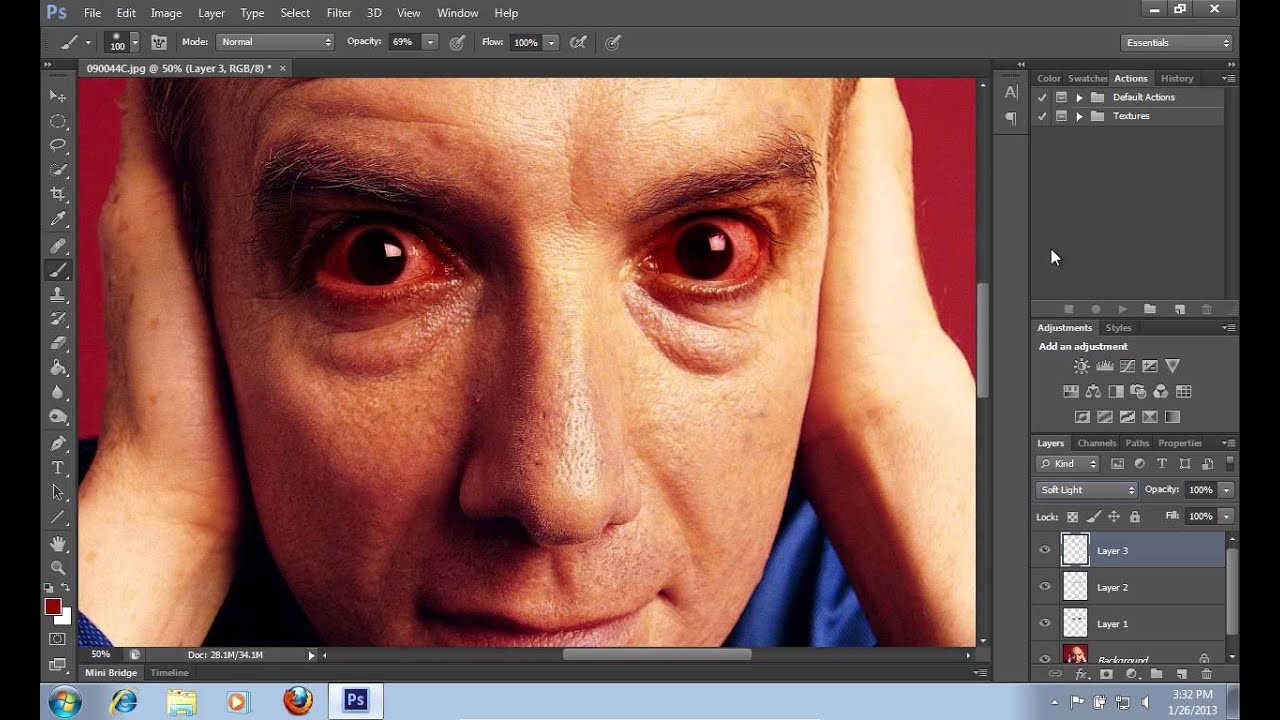
Task: Add a Vibrance adjustment
Action: coord(1173,366)
